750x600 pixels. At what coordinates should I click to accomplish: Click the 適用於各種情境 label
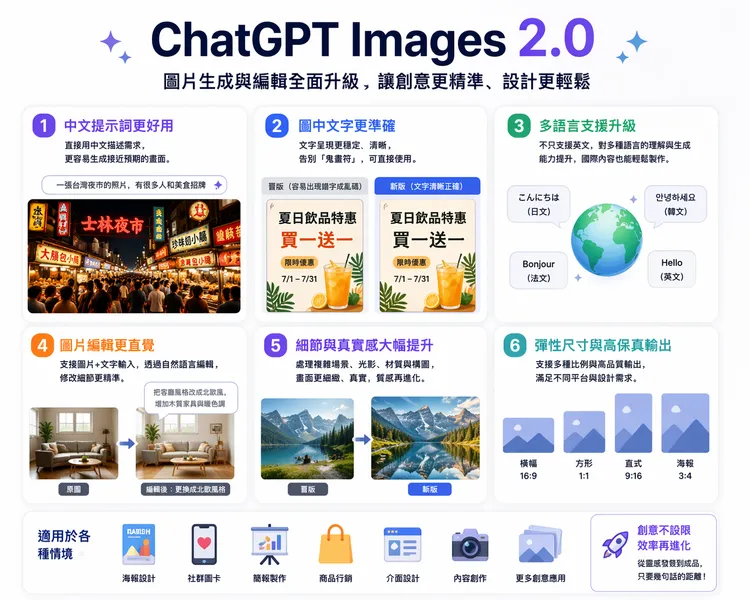coord(64,544)
